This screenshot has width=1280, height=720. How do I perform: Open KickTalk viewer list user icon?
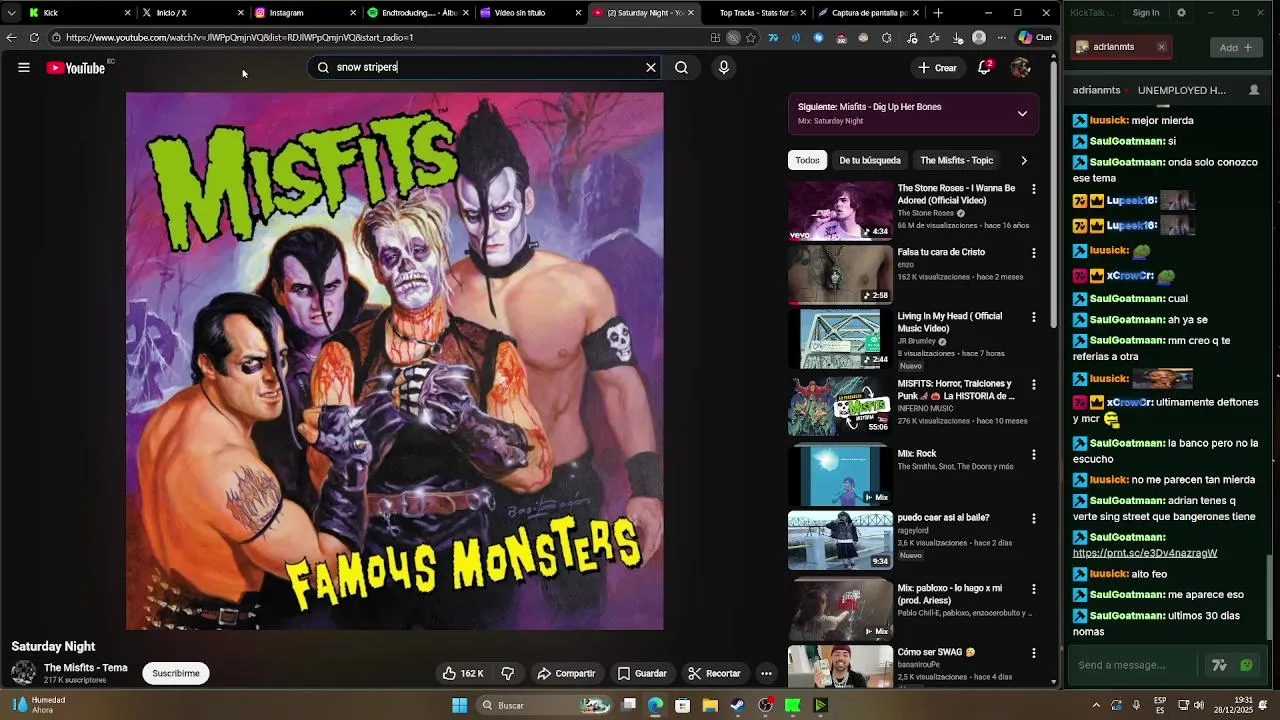pyautogui.click(x=1254, y=90)
